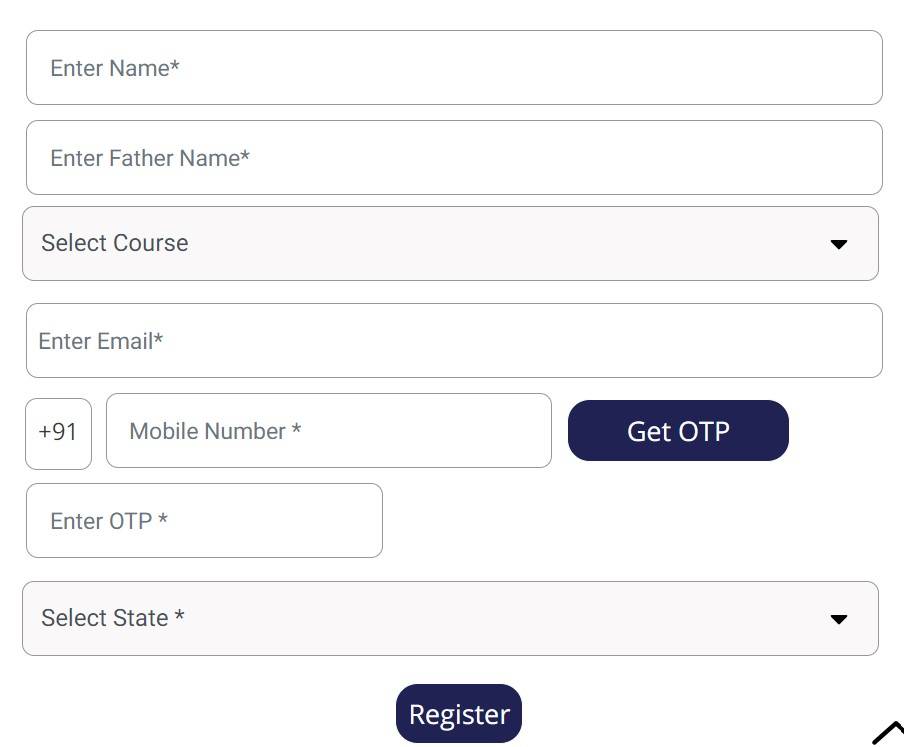Click the Select Course caret arrow icon

coord(839,244)
